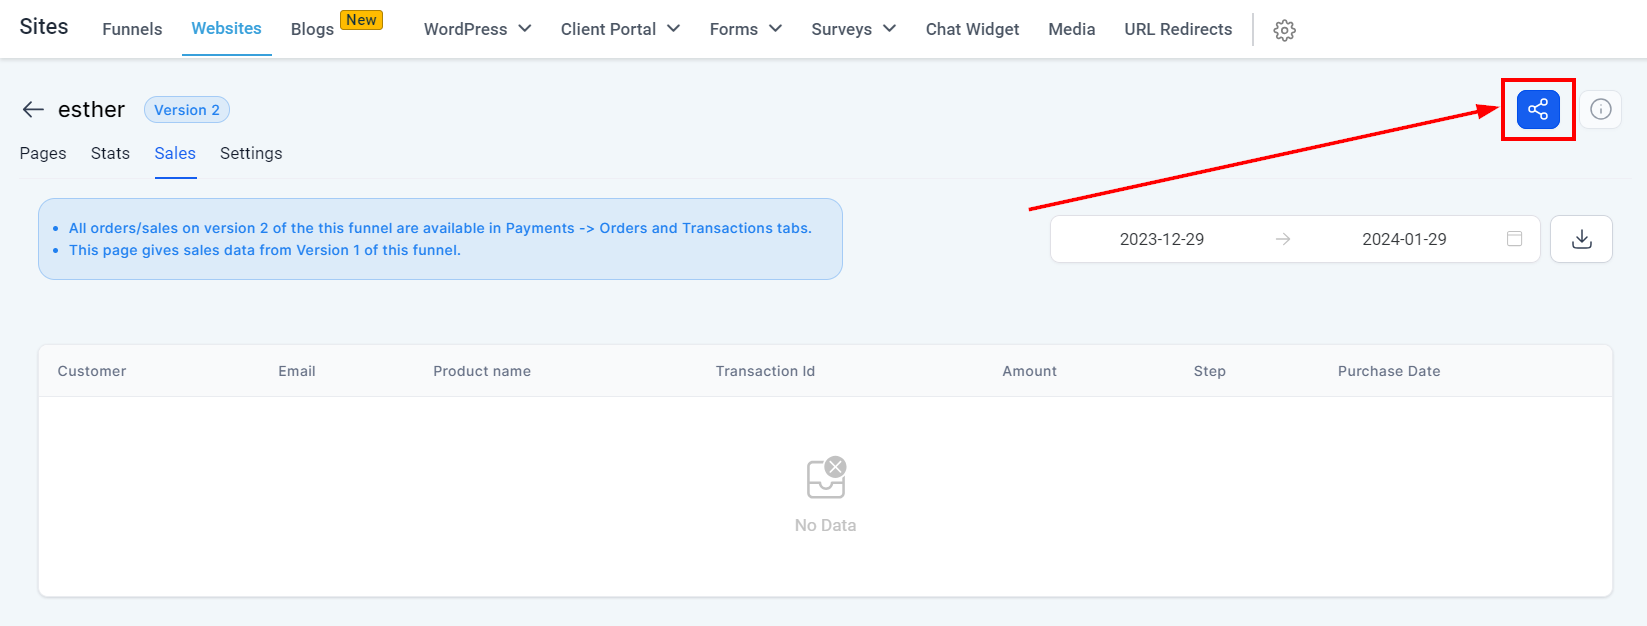Screen dimensions: 1647x626
Task: Open the Forms dropdown menu
Action: click(x=745, y=29)
